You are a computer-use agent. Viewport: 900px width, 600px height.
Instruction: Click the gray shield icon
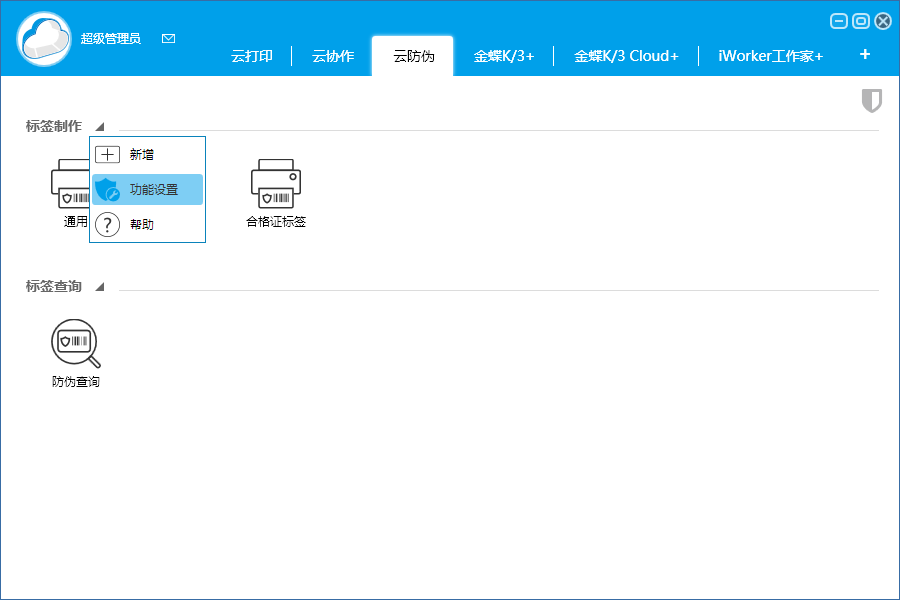click(871, 100)
